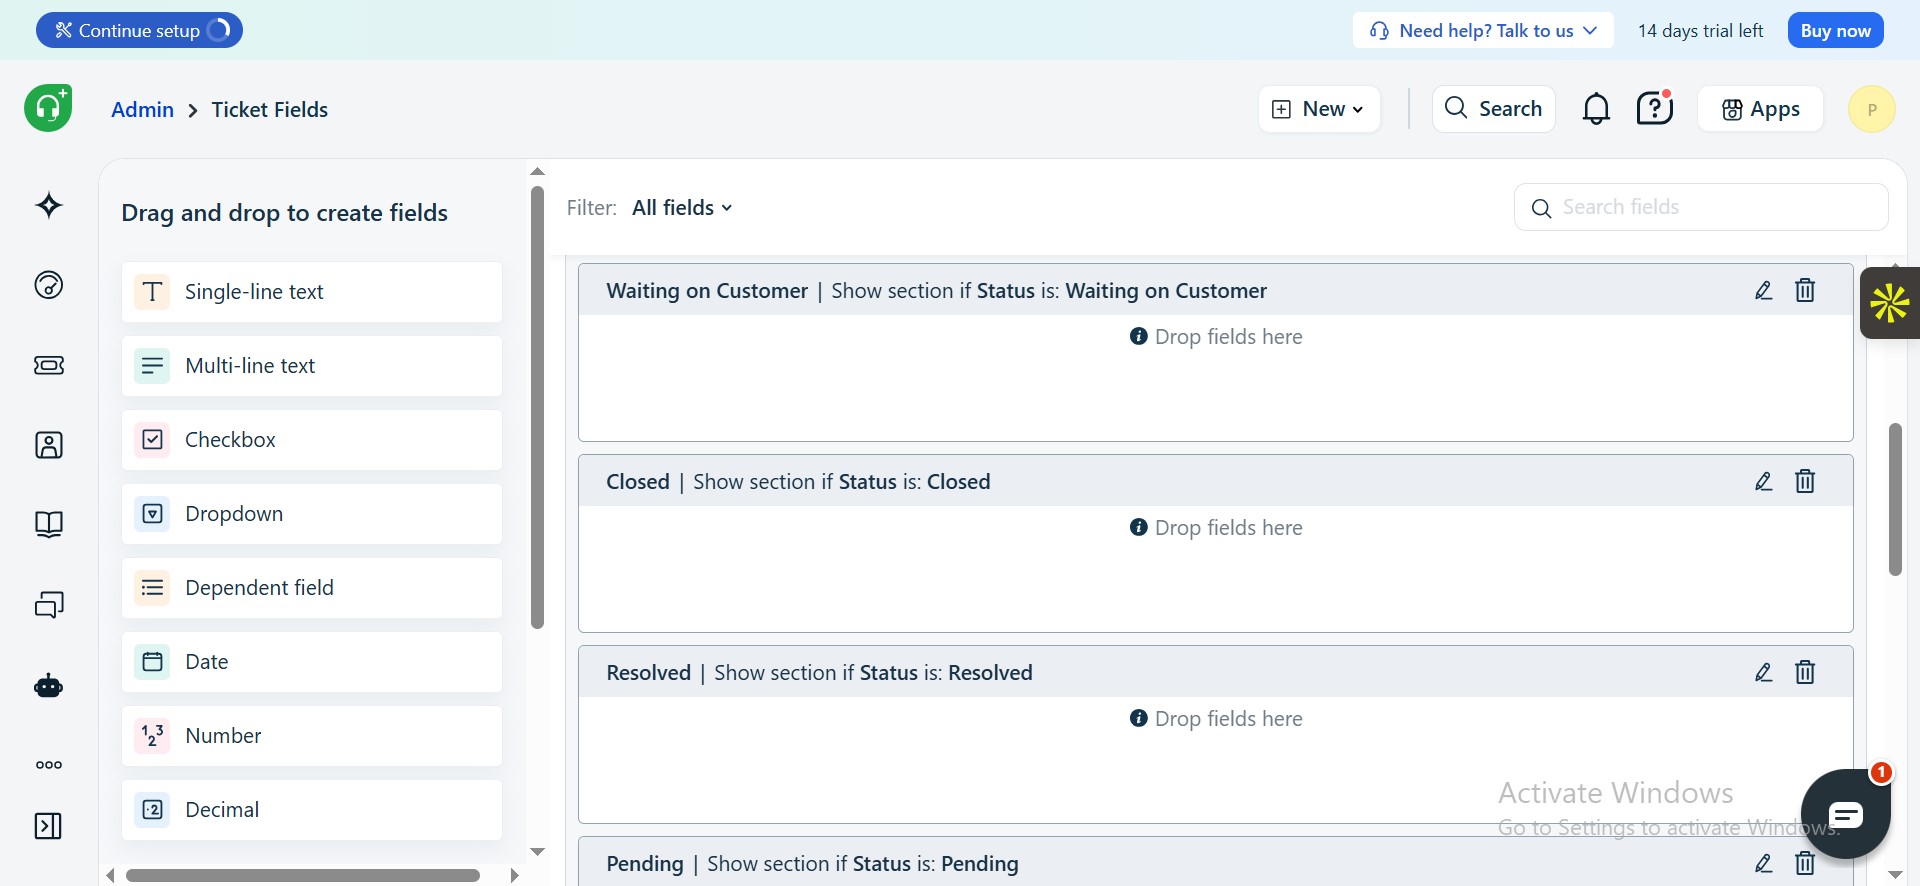The height and width of the screenshot is (886, 1920).
Task: Go to Admin breadcrumb link
Action: pyautogui.click(x=142, y=110)
